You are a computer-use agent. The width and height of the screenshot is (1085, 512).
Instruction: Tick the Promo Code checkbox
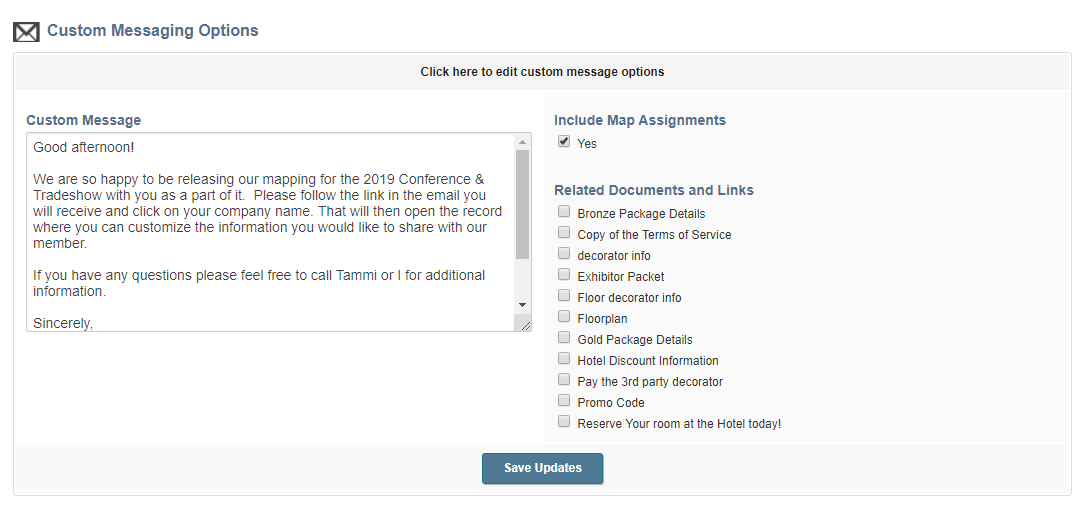click(x=564, y=401)
